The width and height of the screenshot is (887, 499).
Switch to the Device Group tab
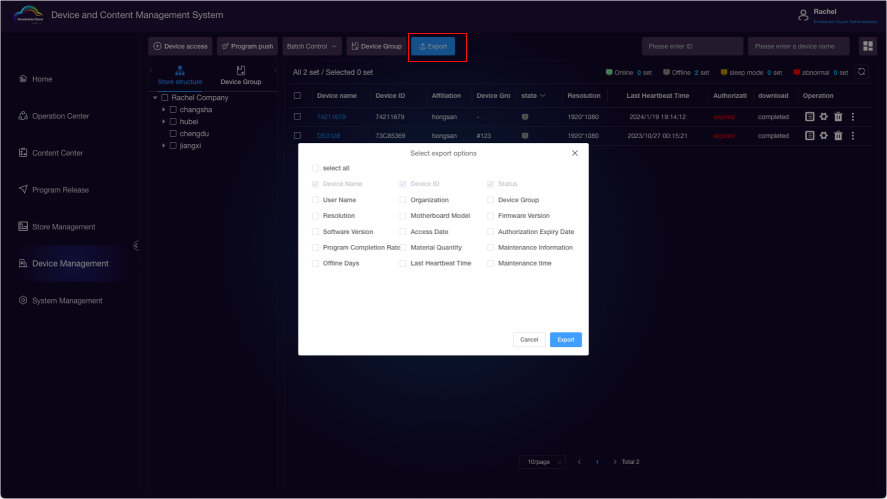tap(241, 76)
